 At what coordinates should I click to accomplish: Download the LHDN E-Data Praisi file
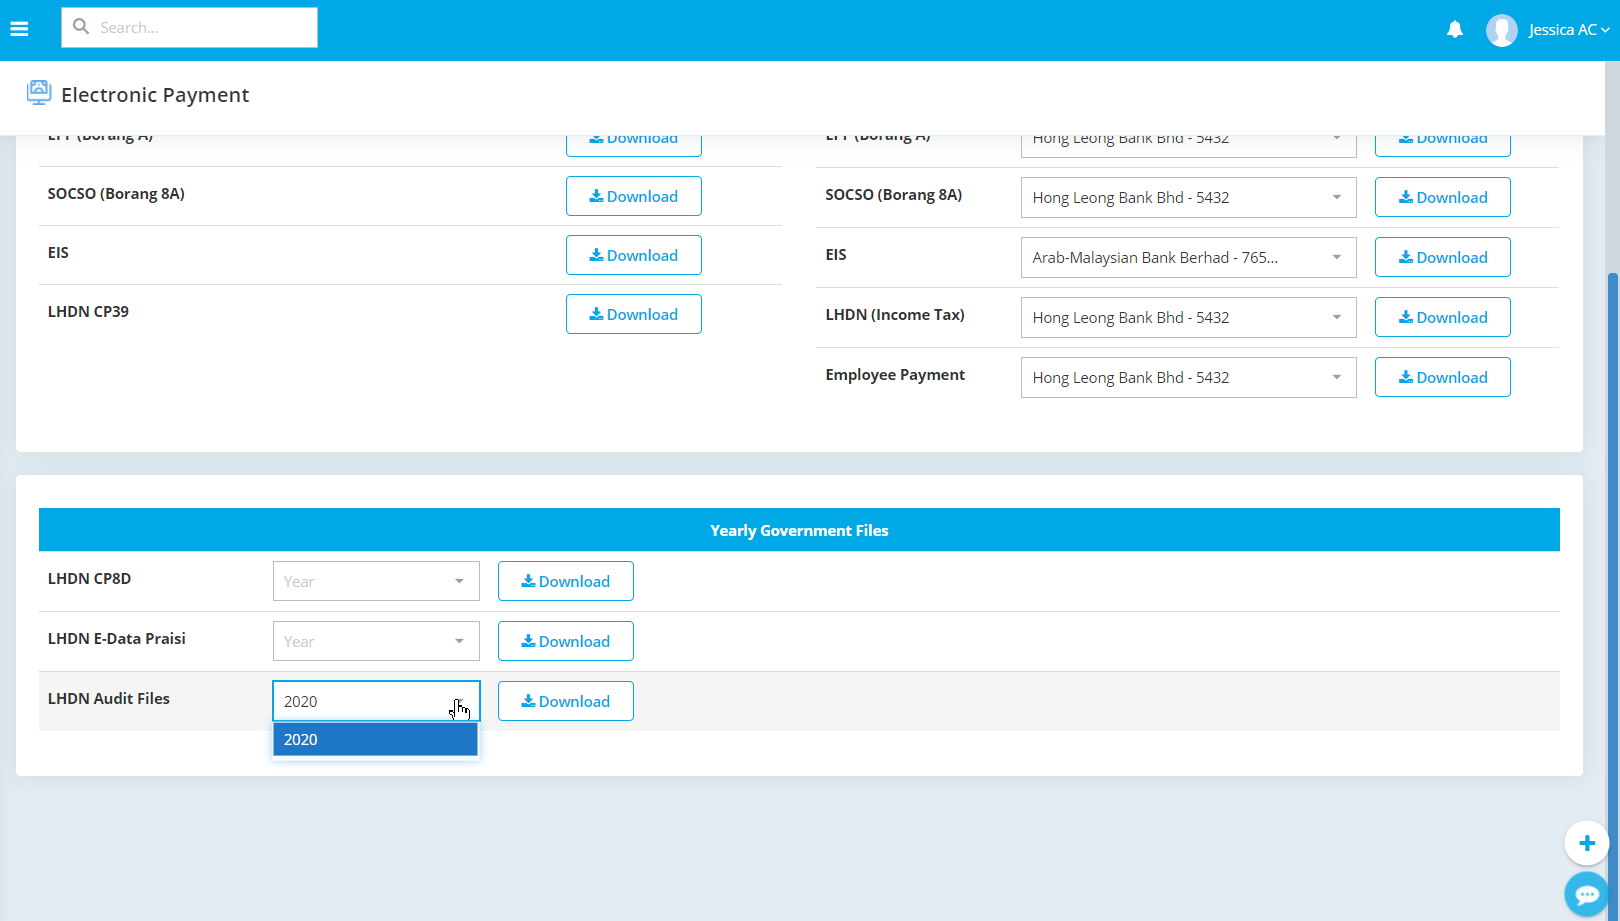pyautogui.click(x=565, y=641)
